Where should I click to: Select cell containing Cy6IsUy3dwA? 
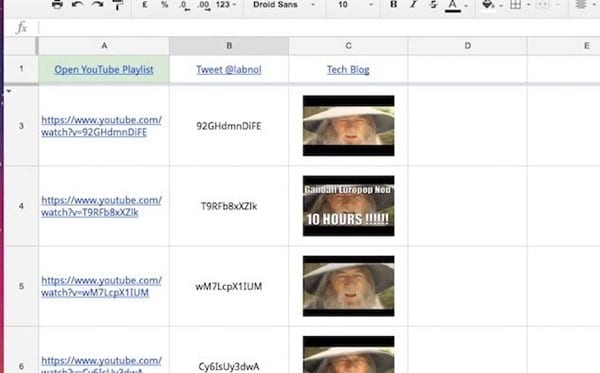coord(229,350)
